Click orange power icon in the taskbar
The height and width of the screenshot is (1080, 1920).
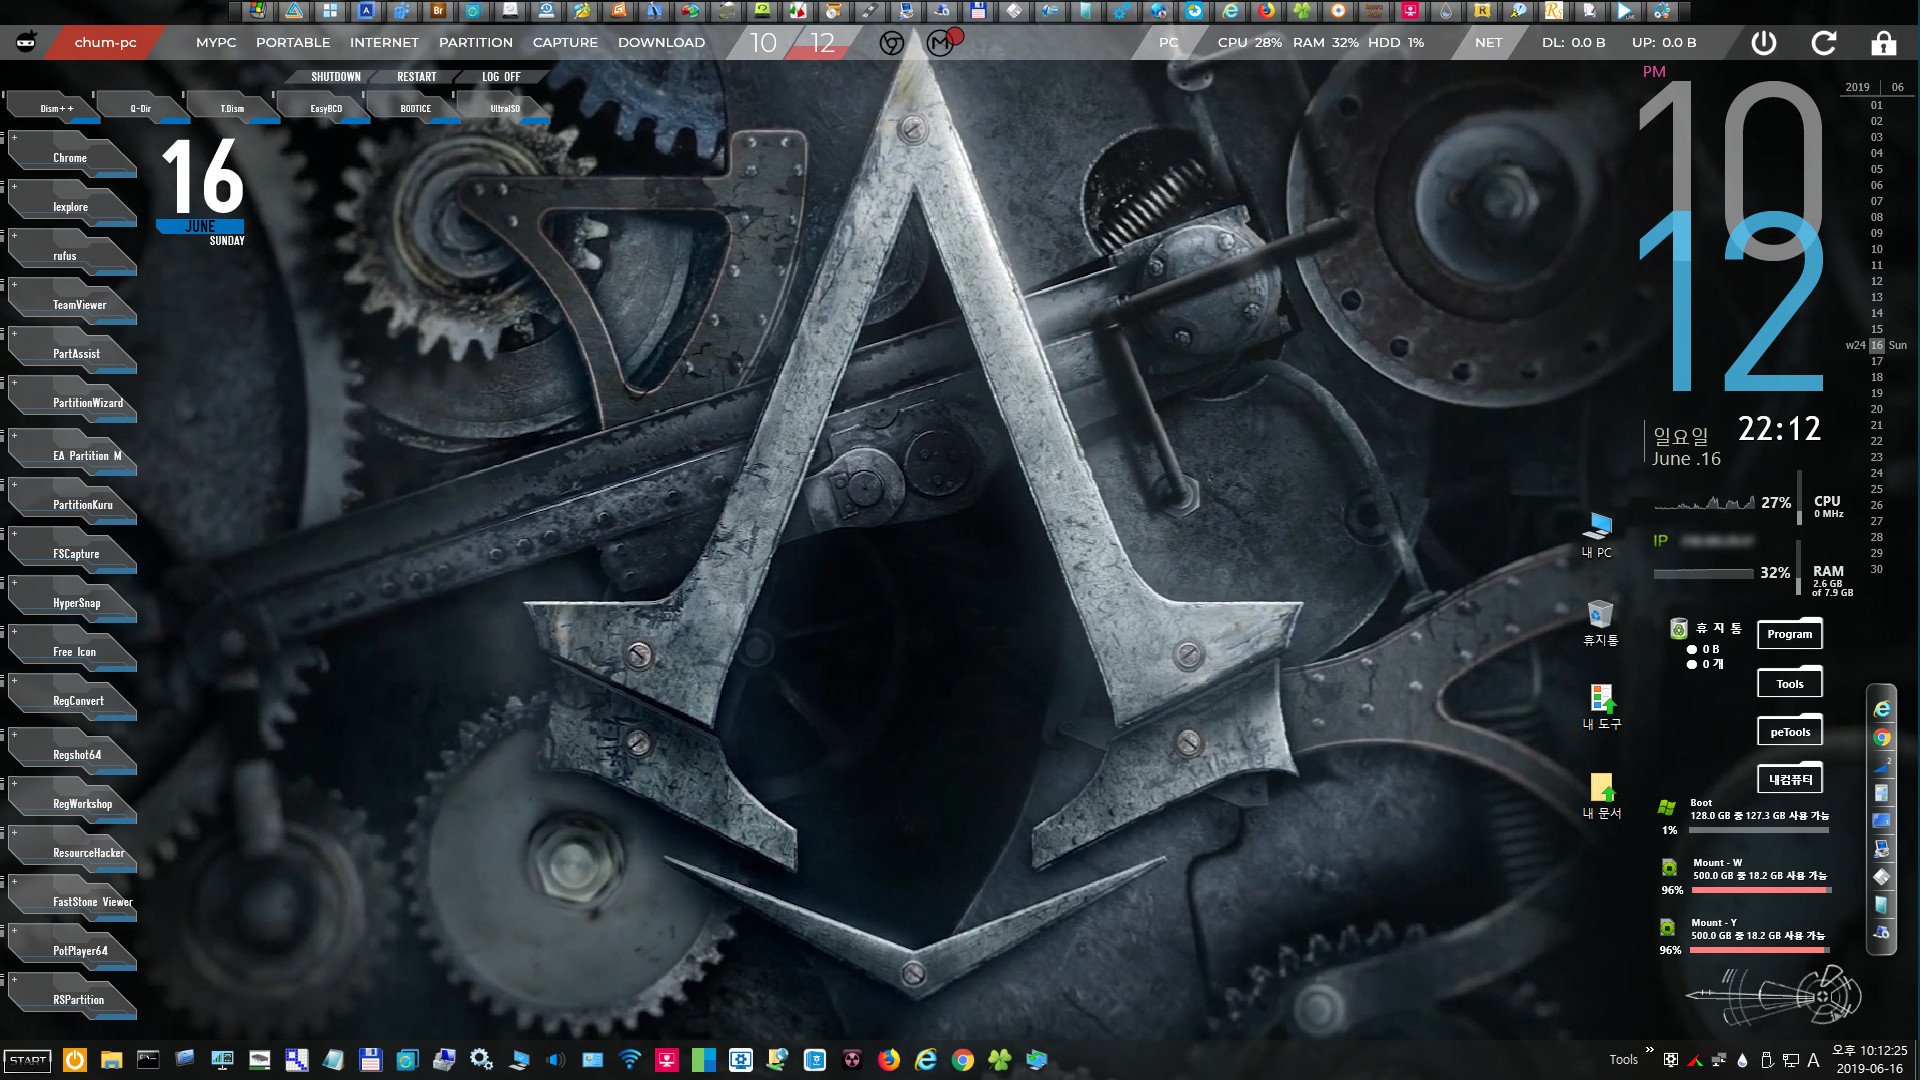point(75,1060)
